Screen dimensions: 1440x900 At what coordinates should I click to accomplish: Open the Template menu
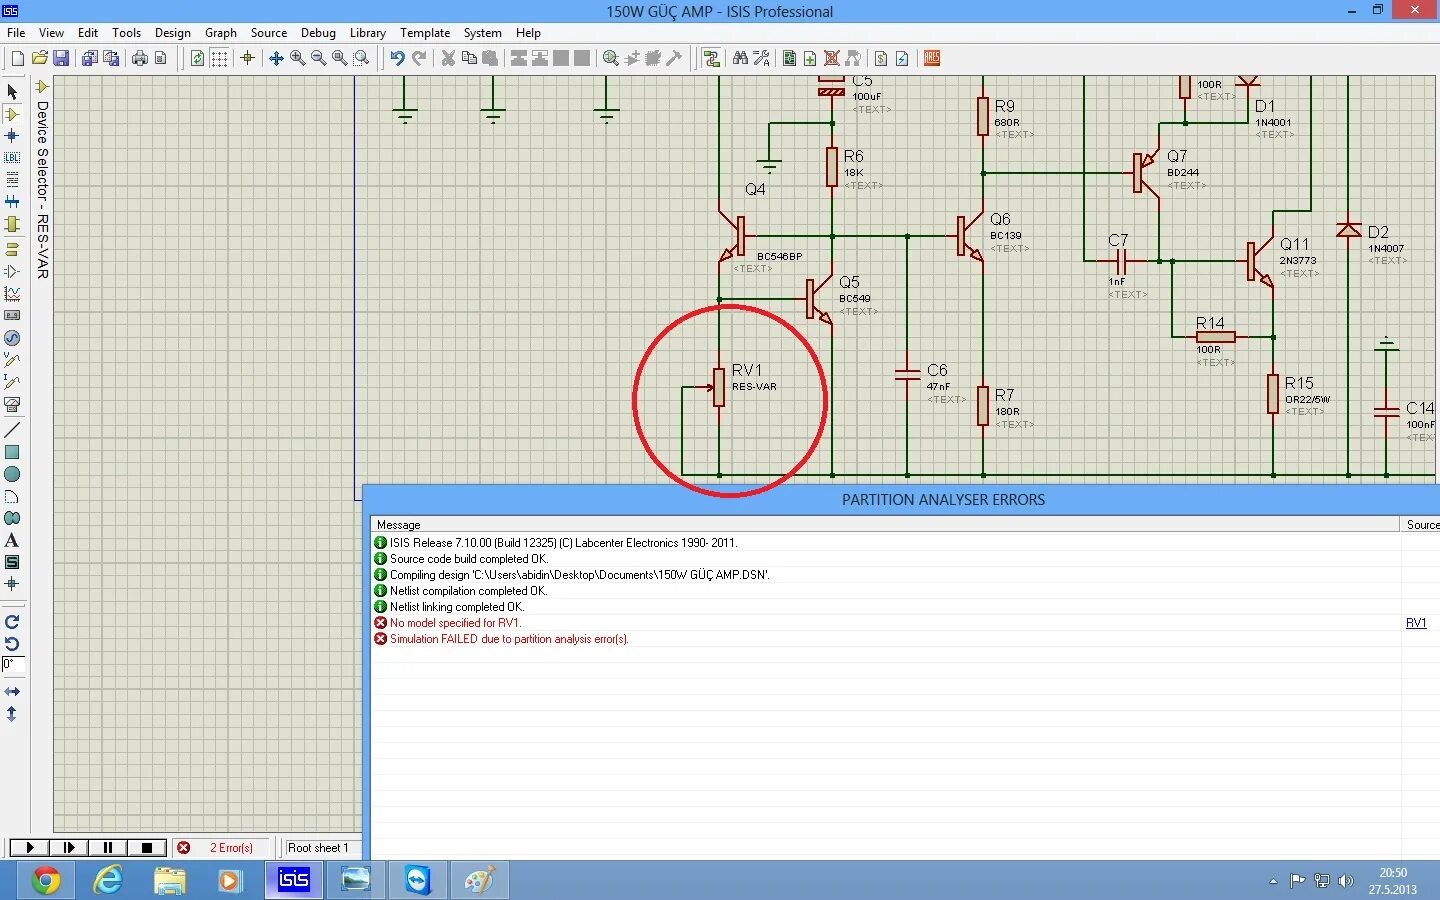click(425, 33)
